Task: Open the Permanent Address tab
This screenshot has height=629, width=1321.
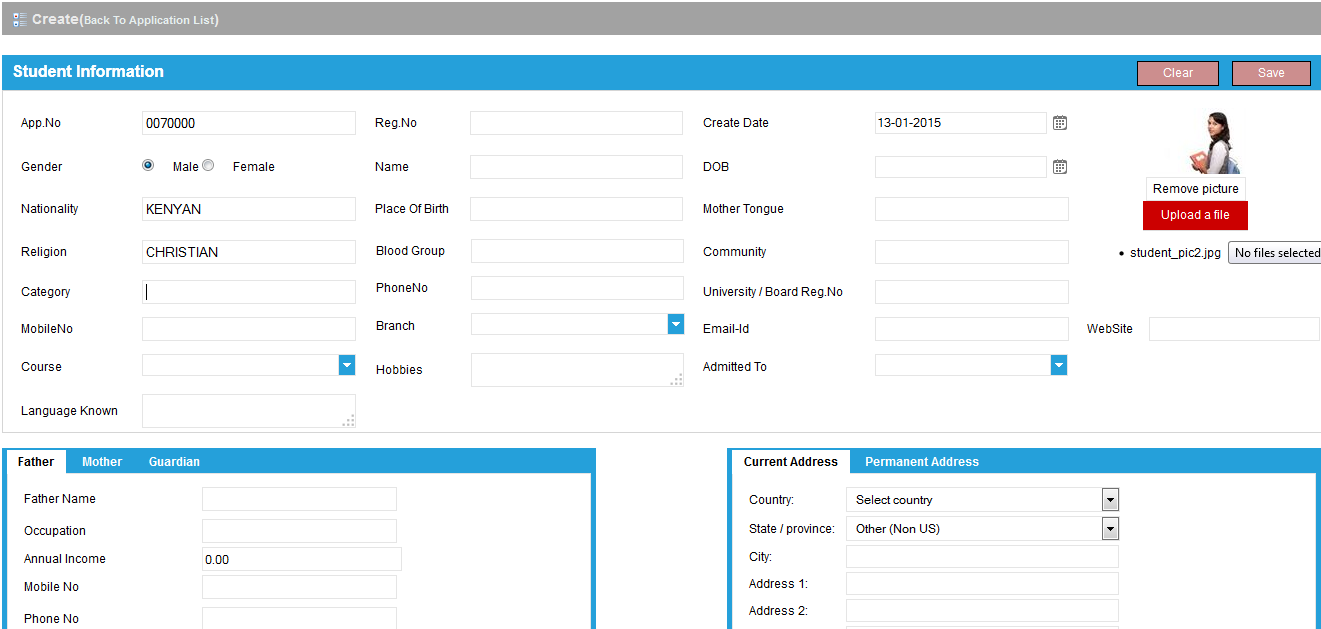Action: [x=921, y=462]
